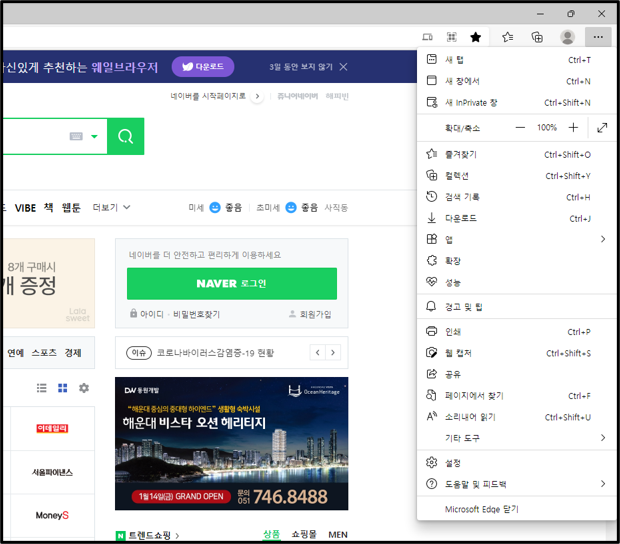Image resolution: width=620 pixels, height=544 pixels.
Task: Go to next issue with right arrow
Action: tap(333, 352)
